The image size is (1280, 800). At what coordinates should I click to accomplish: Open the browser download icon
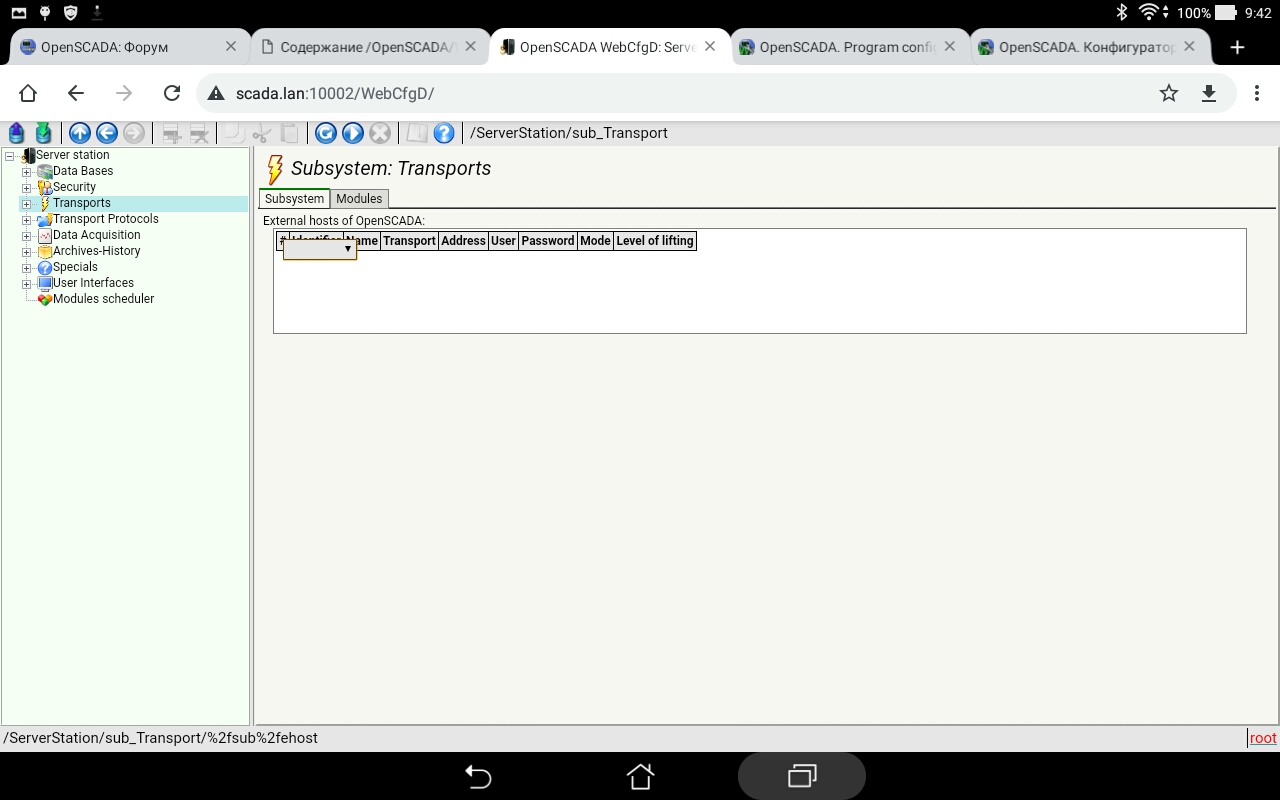point(1208,93)
